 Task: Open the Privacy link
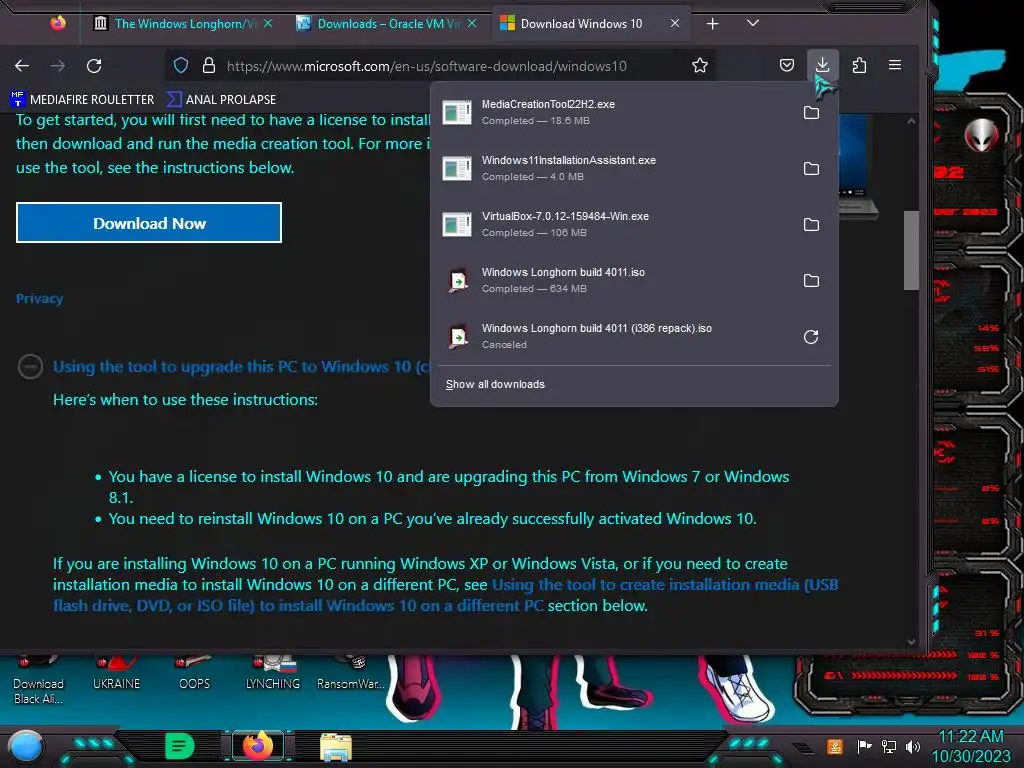pos(40,298)
